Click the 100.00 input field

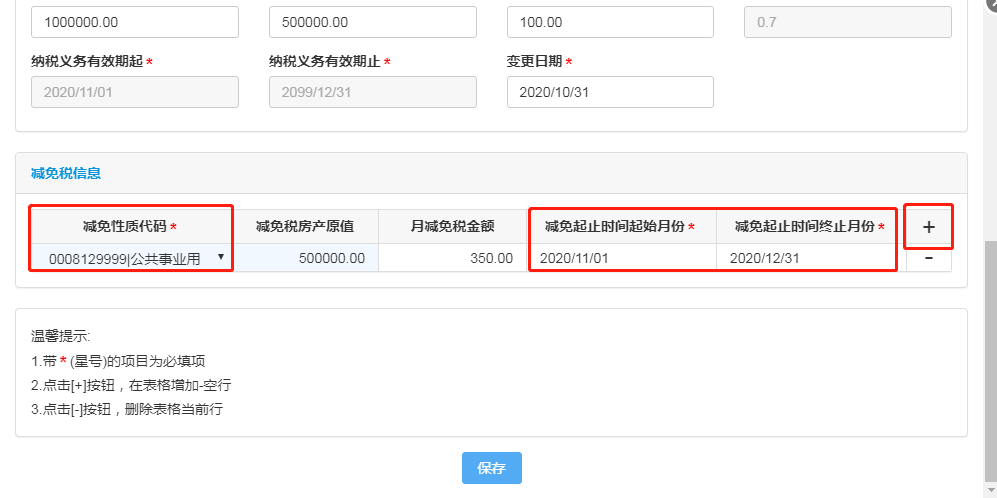point(610,22)
